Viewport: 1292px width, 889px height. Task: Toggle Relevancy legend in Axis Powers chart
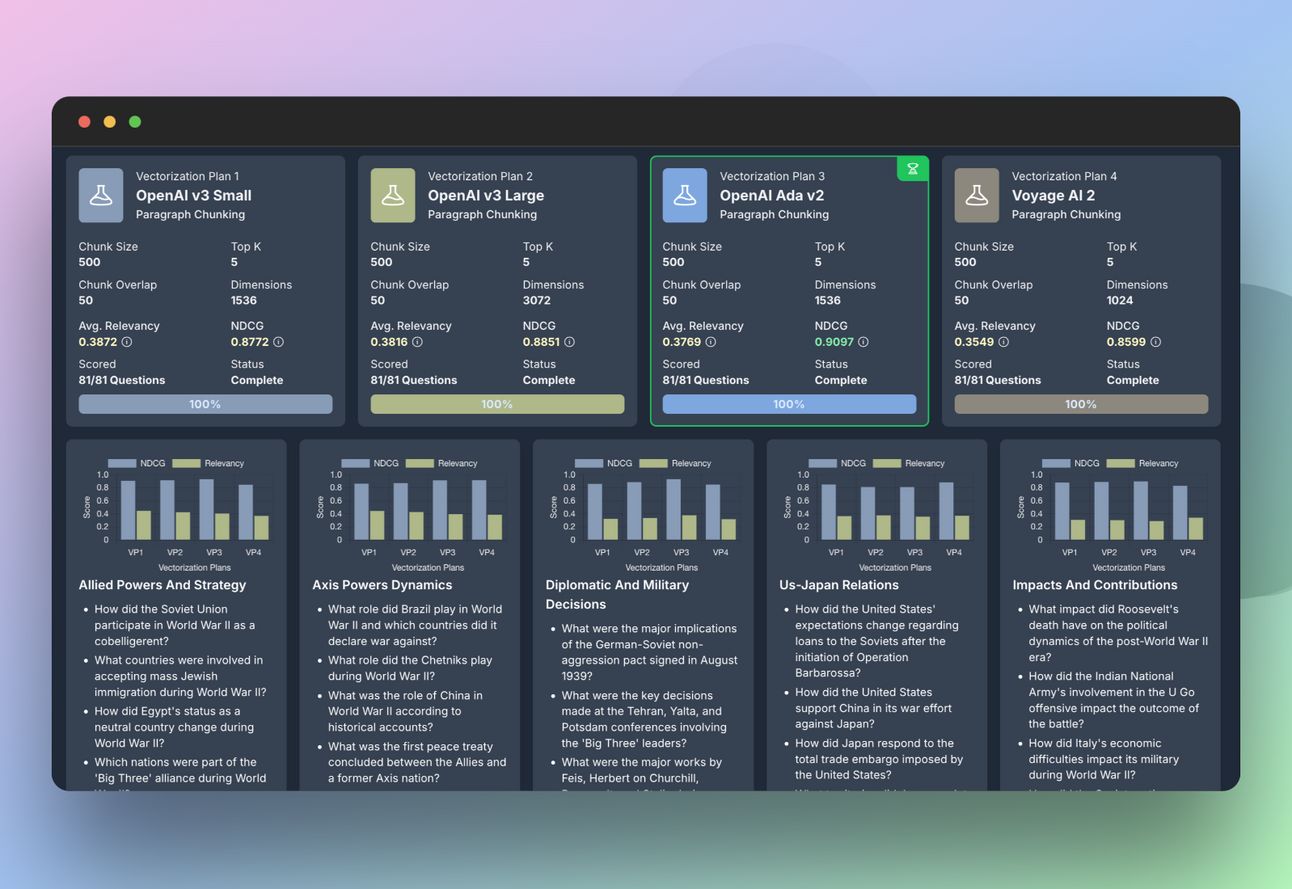tap(419, 463)
